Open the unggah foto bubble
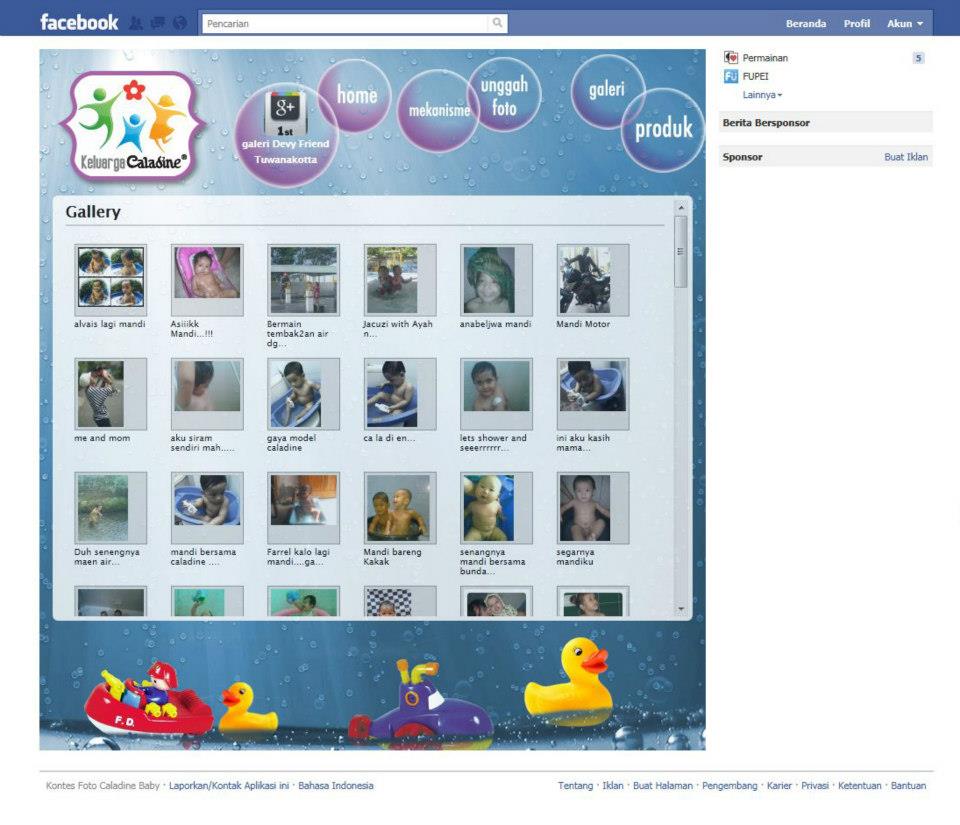 coord(504,95)
